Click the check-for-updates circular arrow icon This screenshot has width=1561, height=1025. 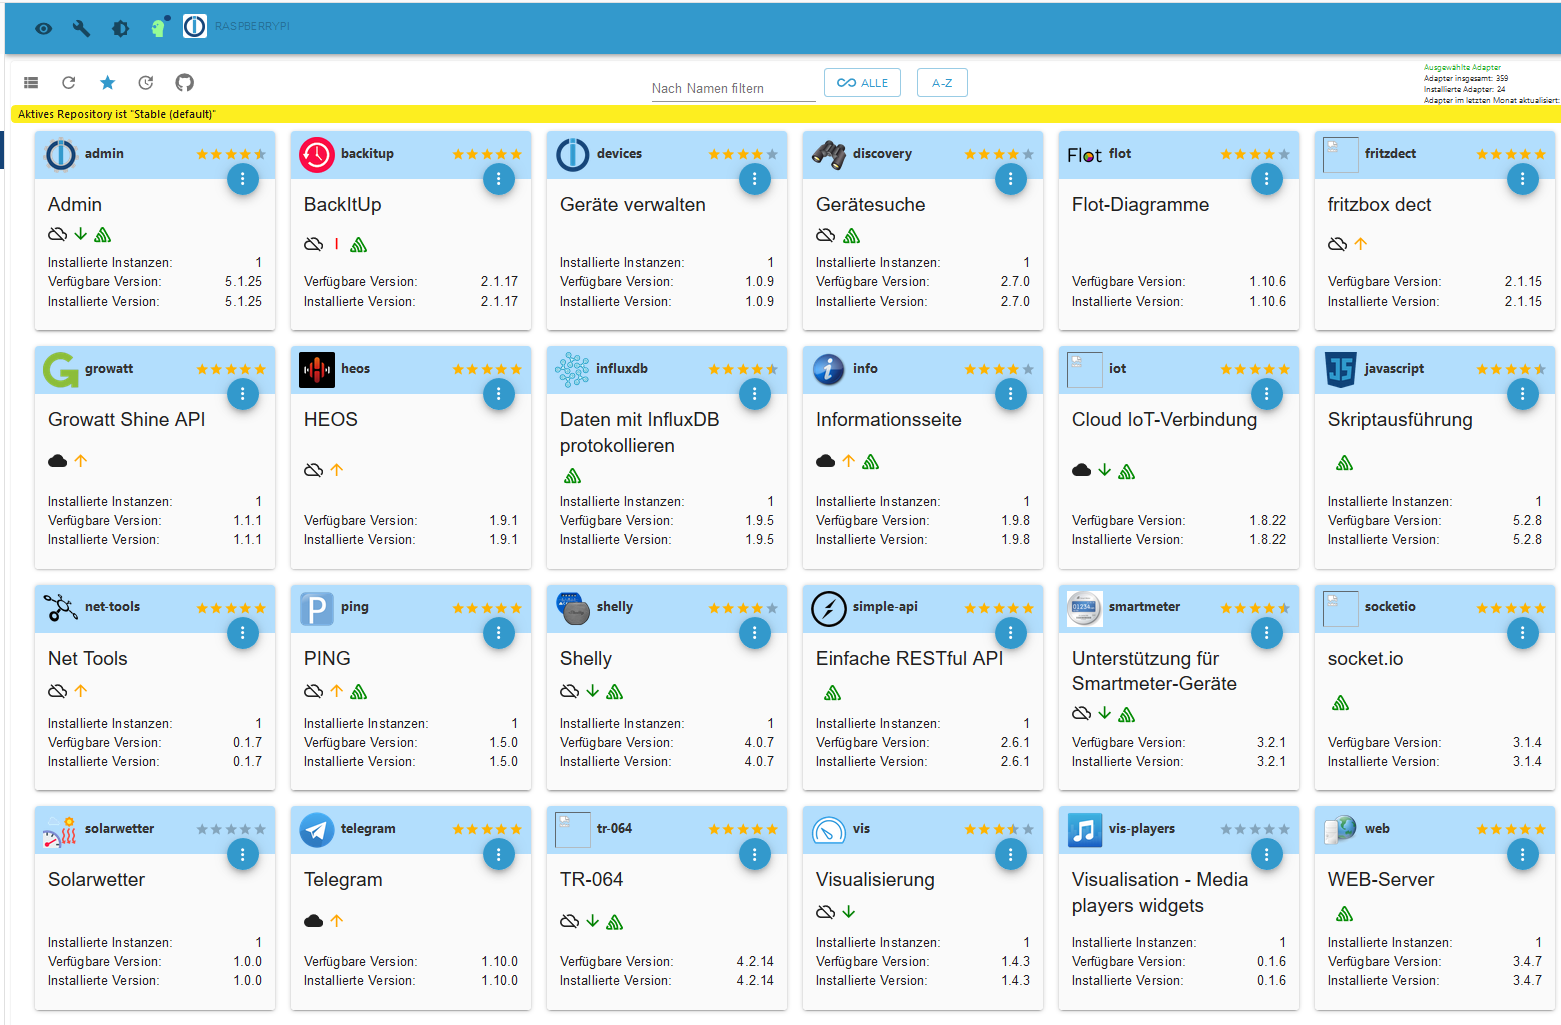tap(146, 83)
